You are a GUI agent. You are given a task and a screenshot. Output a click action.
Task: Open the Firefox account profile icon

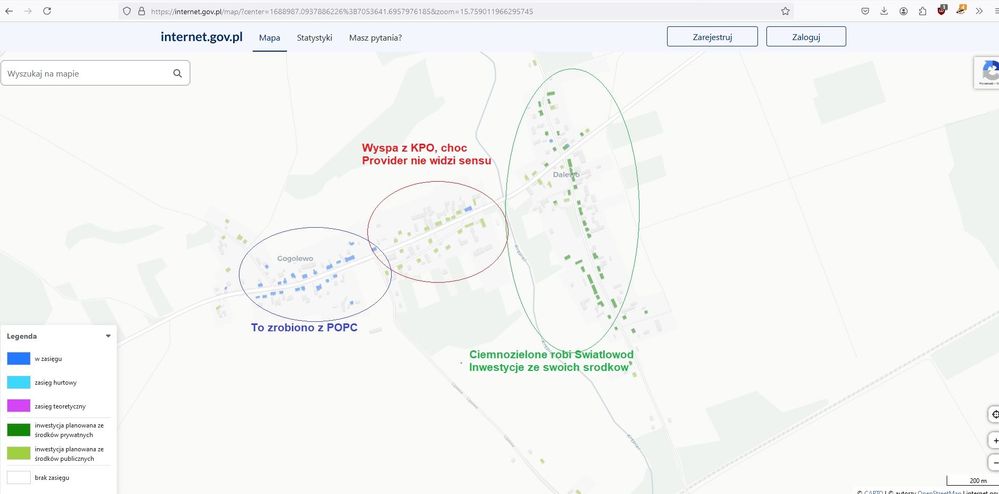click(x=903, y=11)
